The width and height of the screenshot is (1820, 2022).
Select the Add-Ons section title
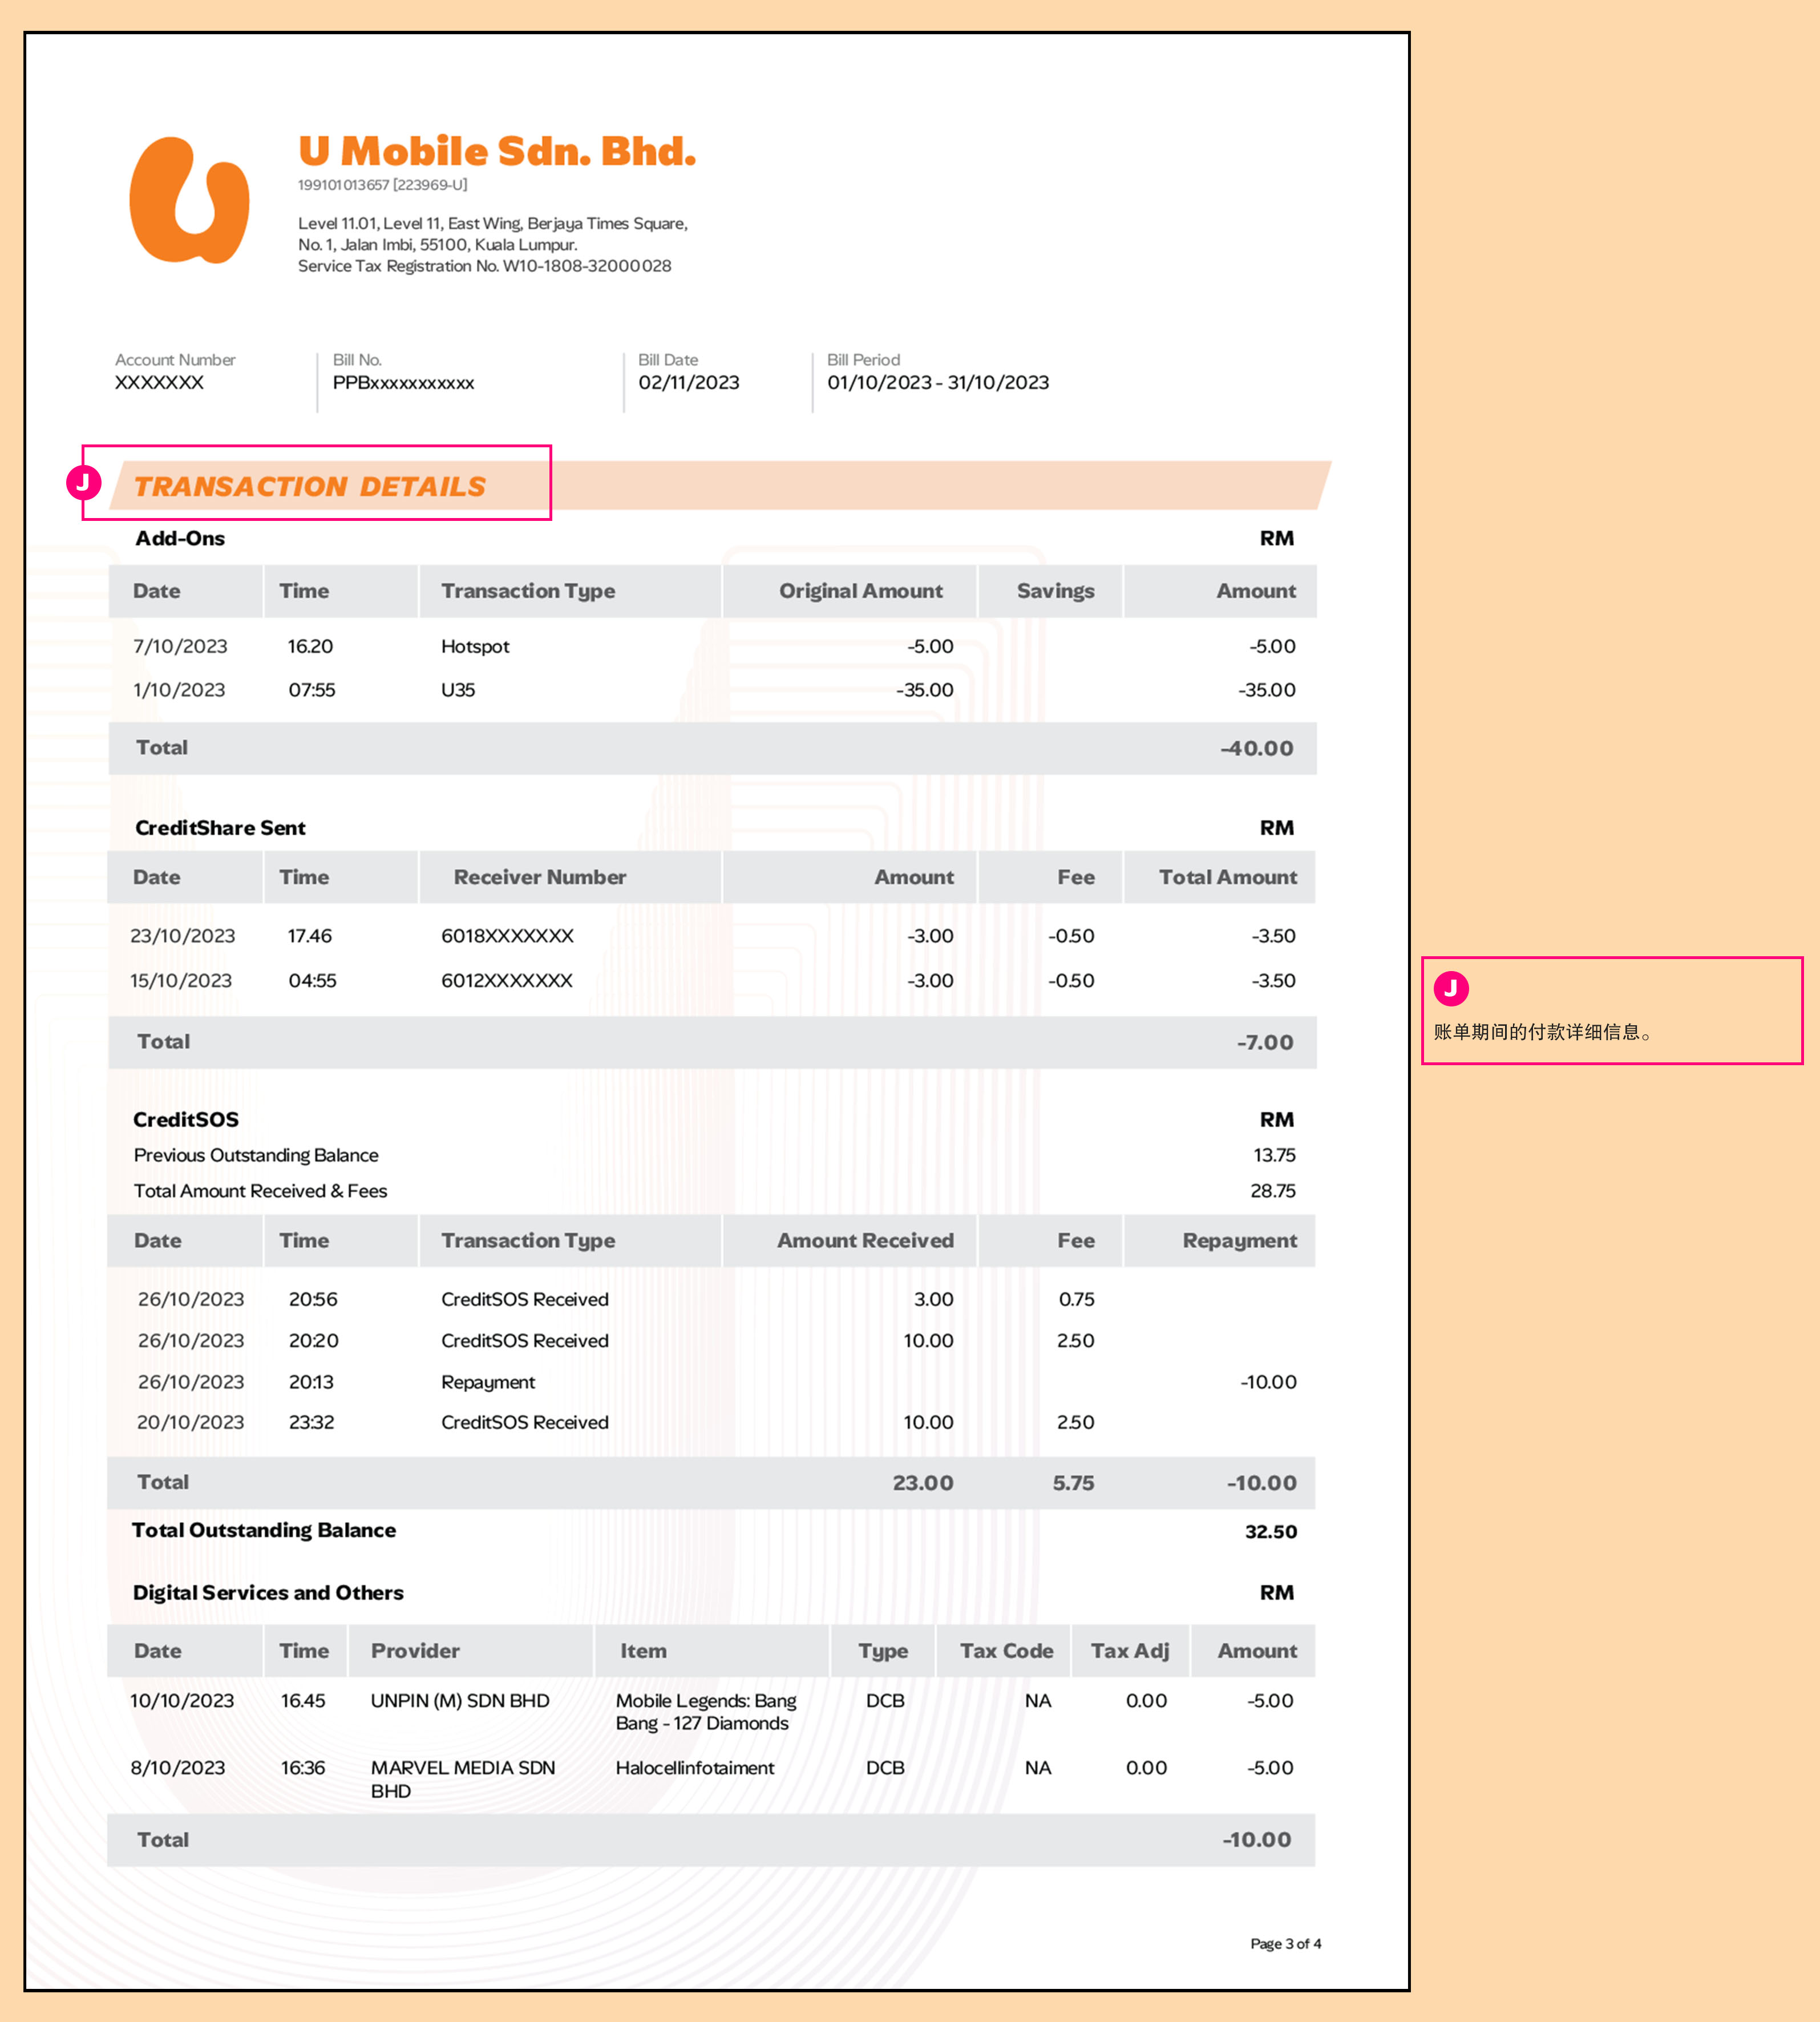click(180, 538)
